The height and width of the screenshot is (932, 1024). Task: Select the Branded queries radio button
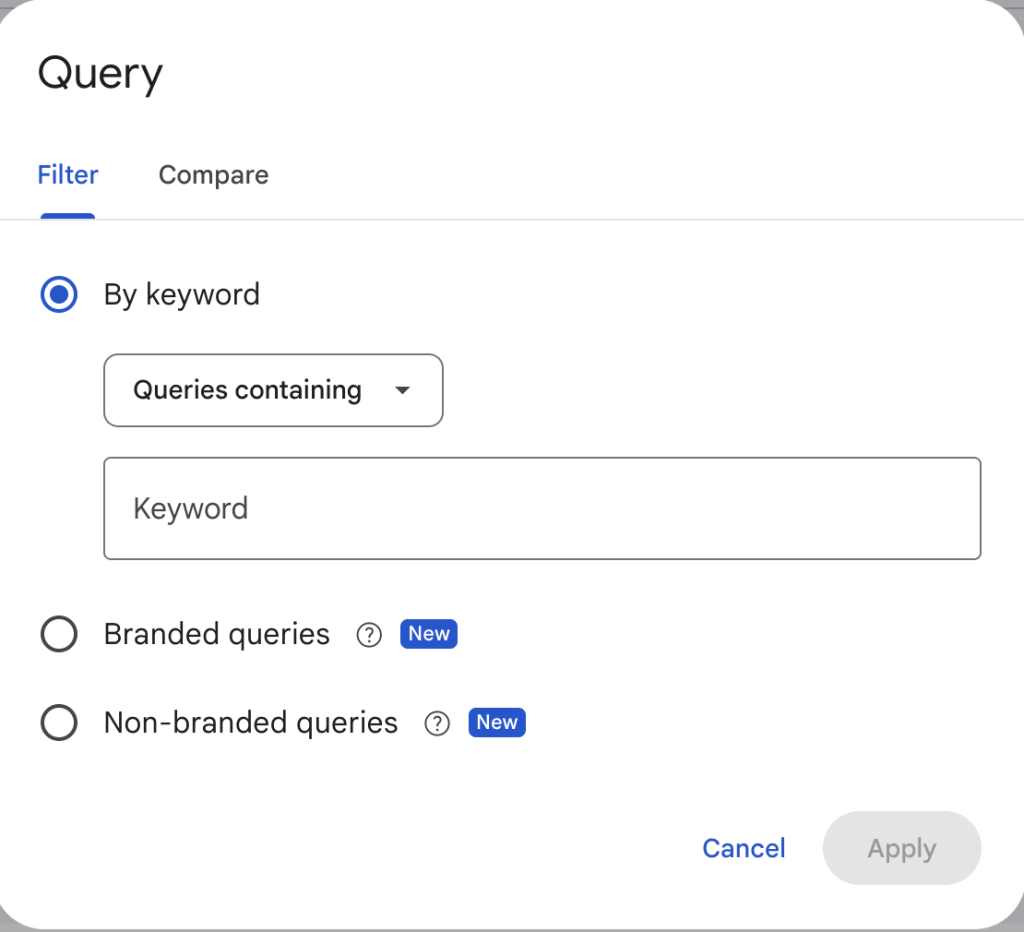[x=59, y=635]
